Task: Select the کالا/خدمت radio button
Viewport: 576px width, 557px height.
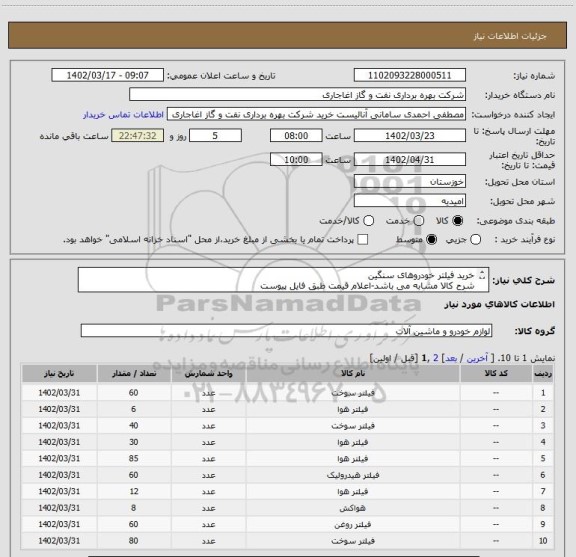Action: (368, 221)
